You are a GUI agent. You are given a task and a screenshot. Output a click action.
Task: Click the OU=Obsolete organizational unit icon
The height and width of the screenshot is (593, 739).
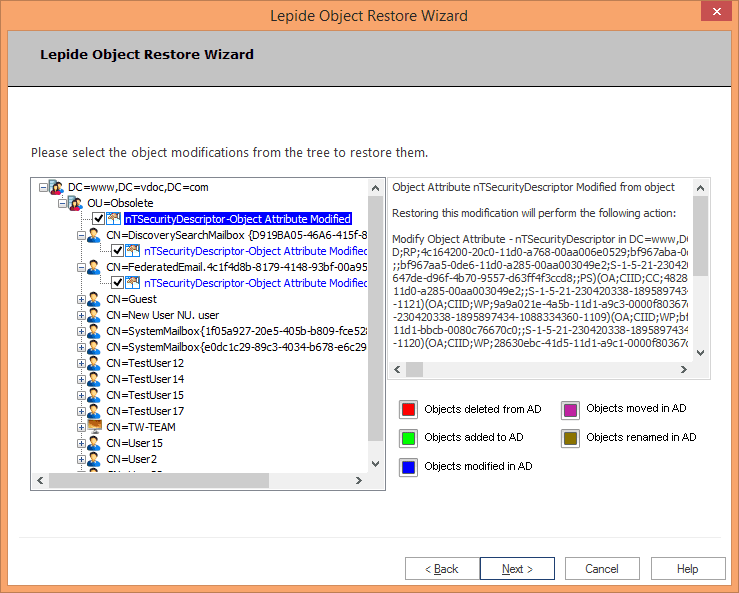[x=75, y=204]
